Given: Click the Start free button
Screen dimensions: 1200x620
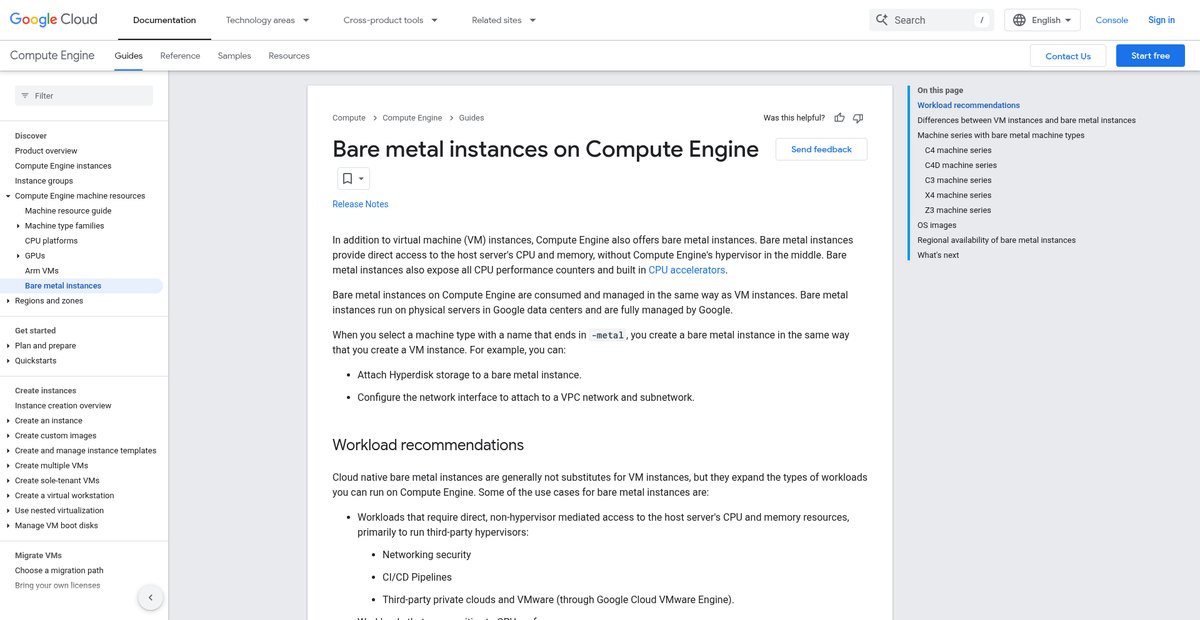Looking at the screenshot, I should 1150,56.
